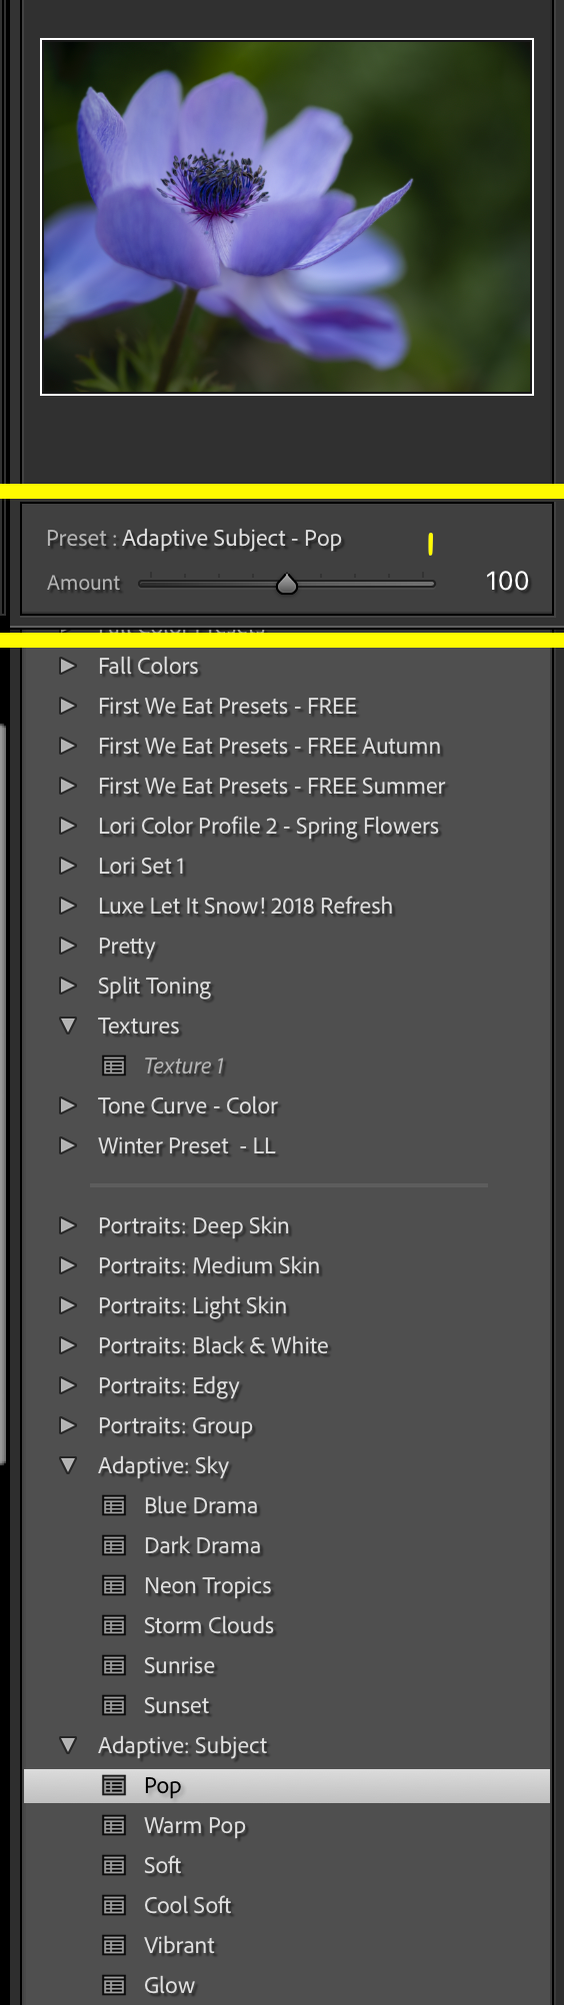Viewport: 564px width, 2005px height.
Task: Collapse the Adaptive: Subject group
Action: [x=68, y=1746]
